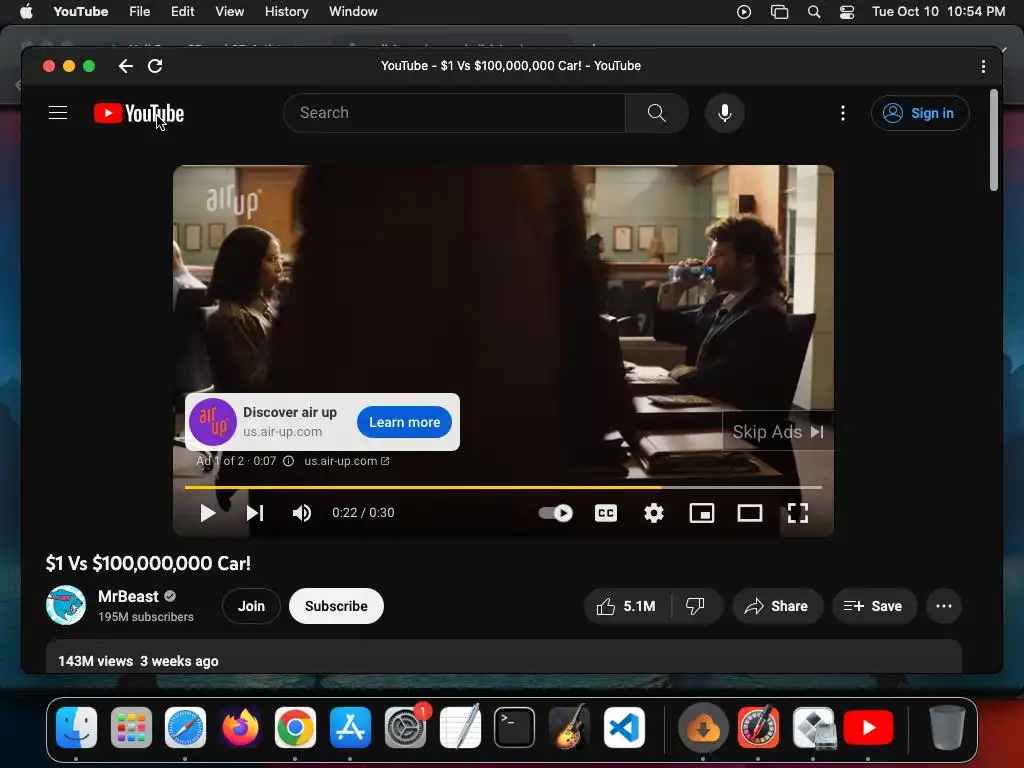Open YouTube app icon in dock
Screen dimensions: 1024x768
tap(868, 728)
